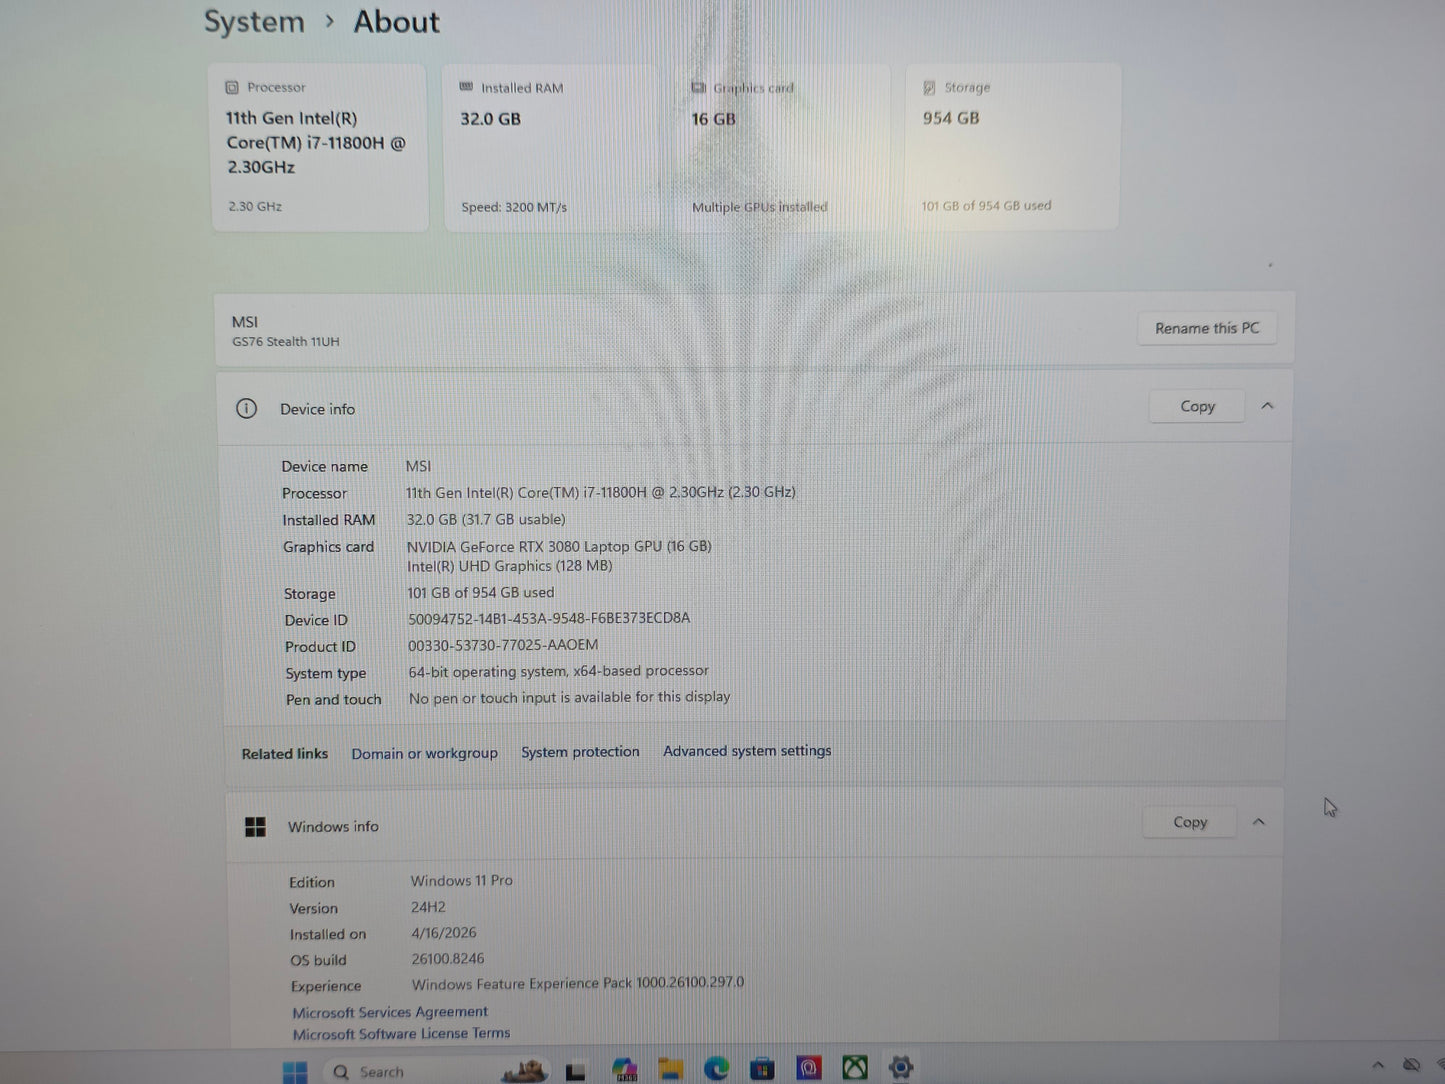Collapse the Windows info section
The height and width of the screenshot is (1084, 1445).
click(1259, 822)
